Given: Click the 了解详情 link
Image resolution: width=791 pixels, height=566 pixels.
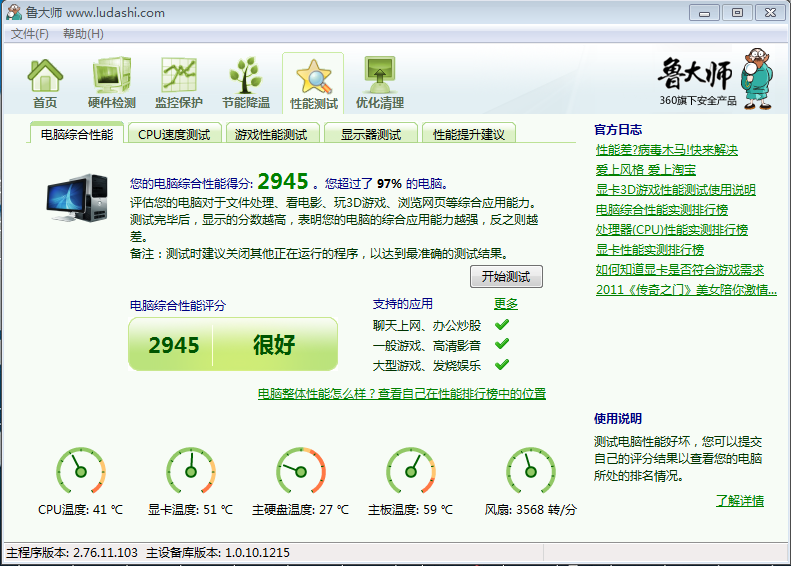Looking at the screenshot, I should click(740, 501).
